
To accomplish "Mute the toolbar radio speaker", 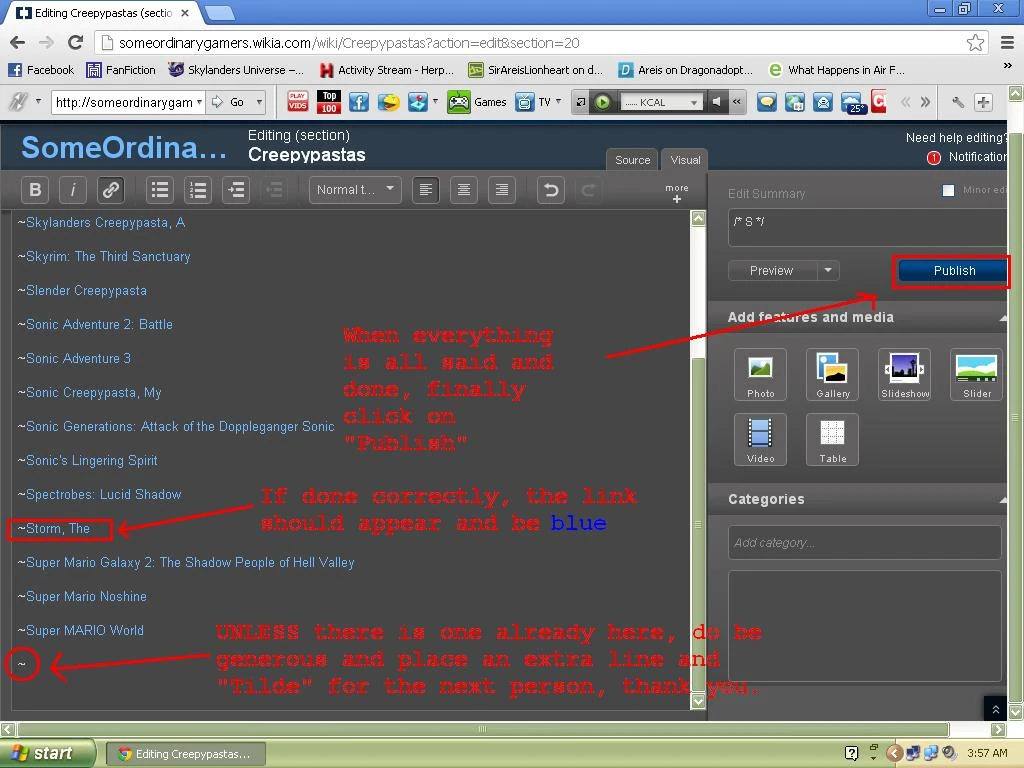I will [x=716, y=102].
